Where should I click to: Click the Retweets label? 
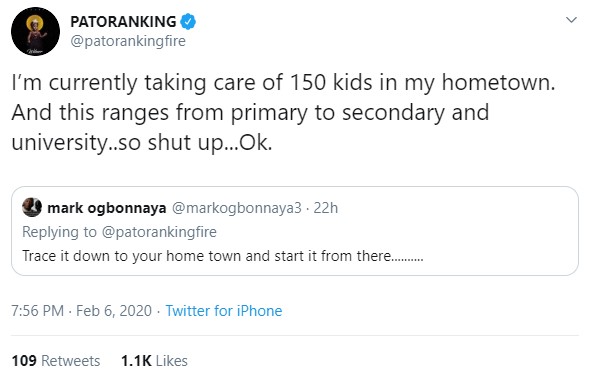click(x=71, y=361)
